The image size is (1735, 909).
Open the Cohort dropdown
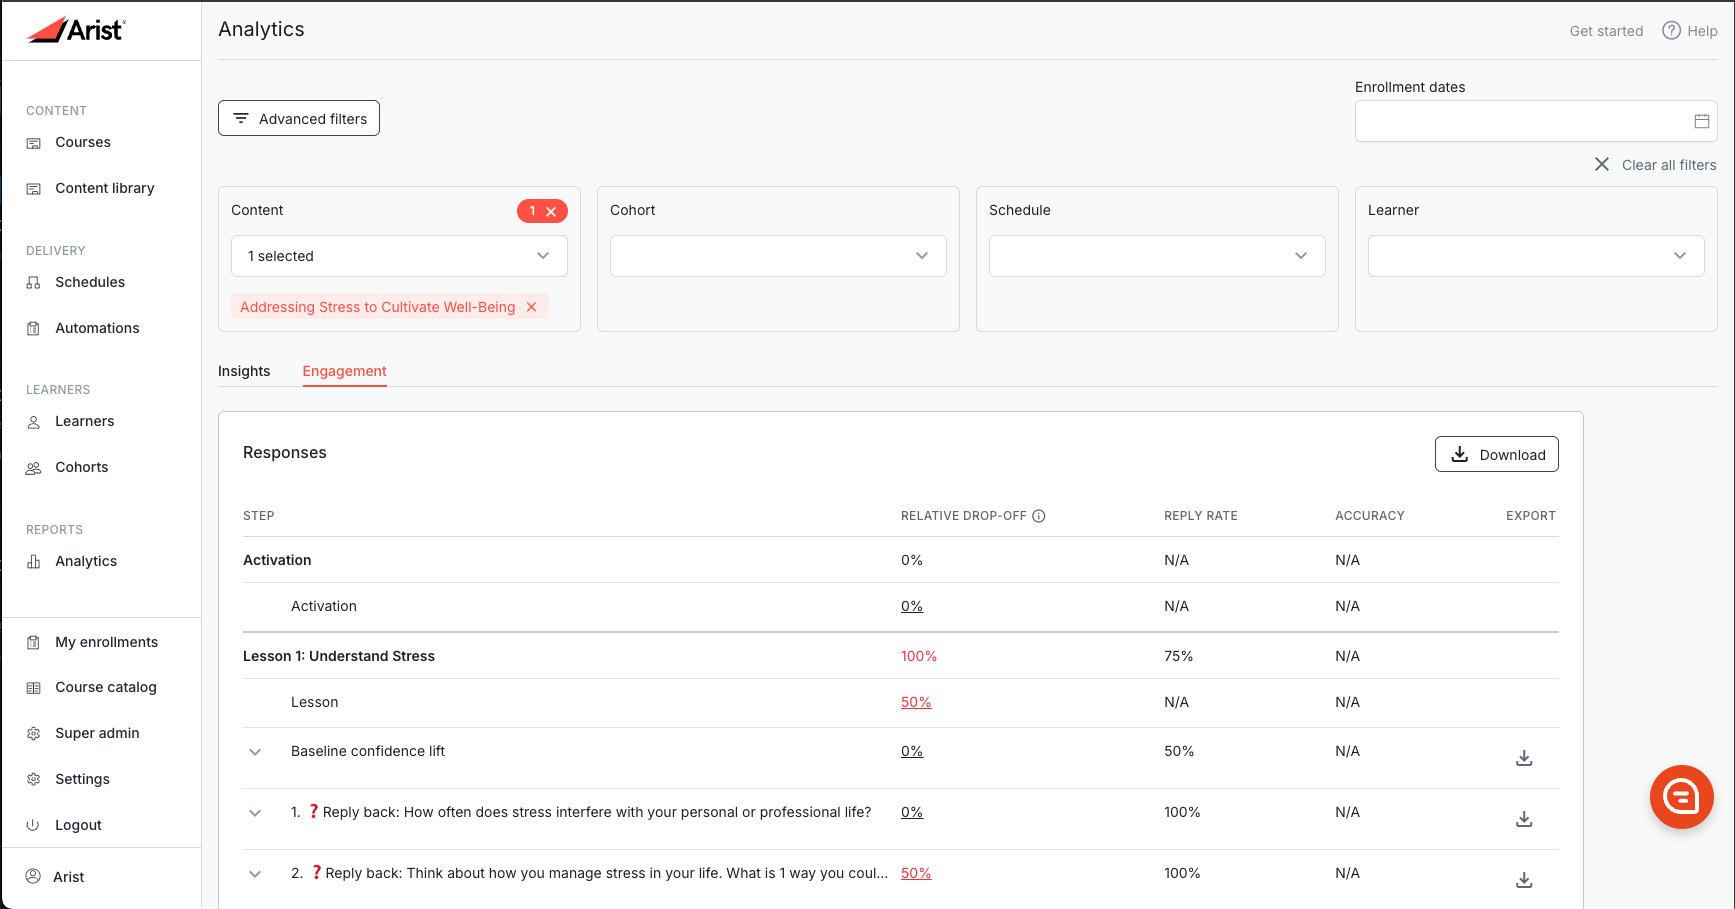tap(778, 256)
